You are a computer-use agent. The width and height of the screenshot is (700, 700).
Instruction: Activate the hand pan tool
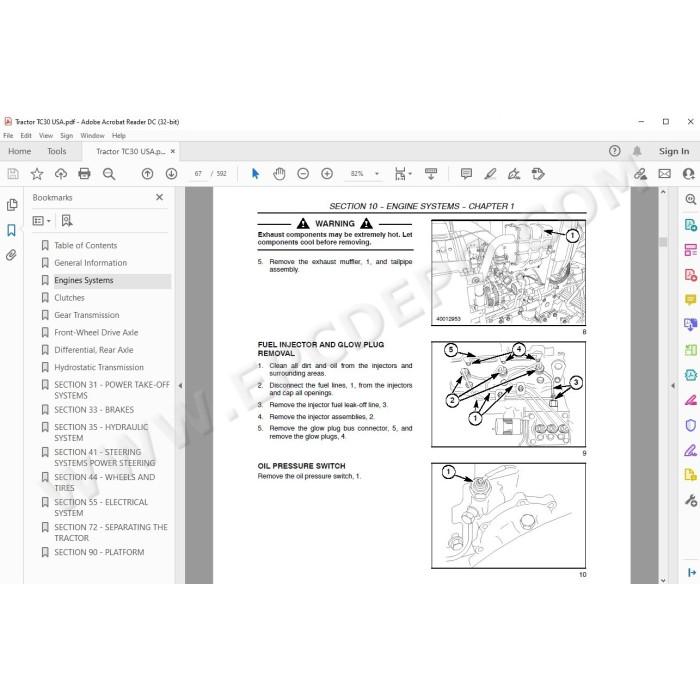[x=279, y=174]
